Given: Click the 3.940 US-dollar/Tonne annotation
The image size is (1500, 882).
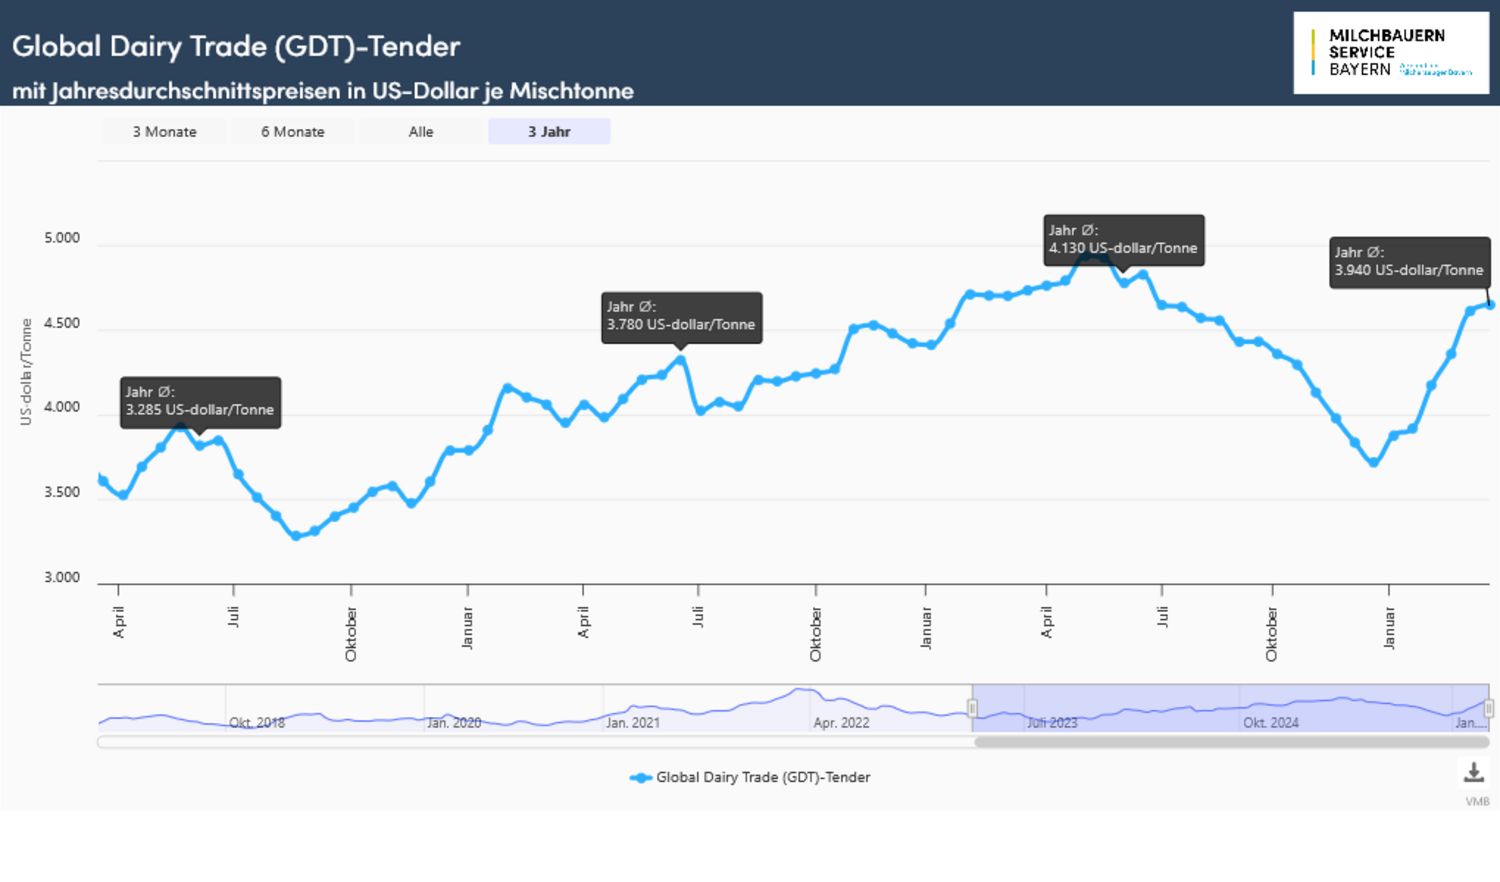Looking at the screenshot, I should click(x=1408, y=262).
